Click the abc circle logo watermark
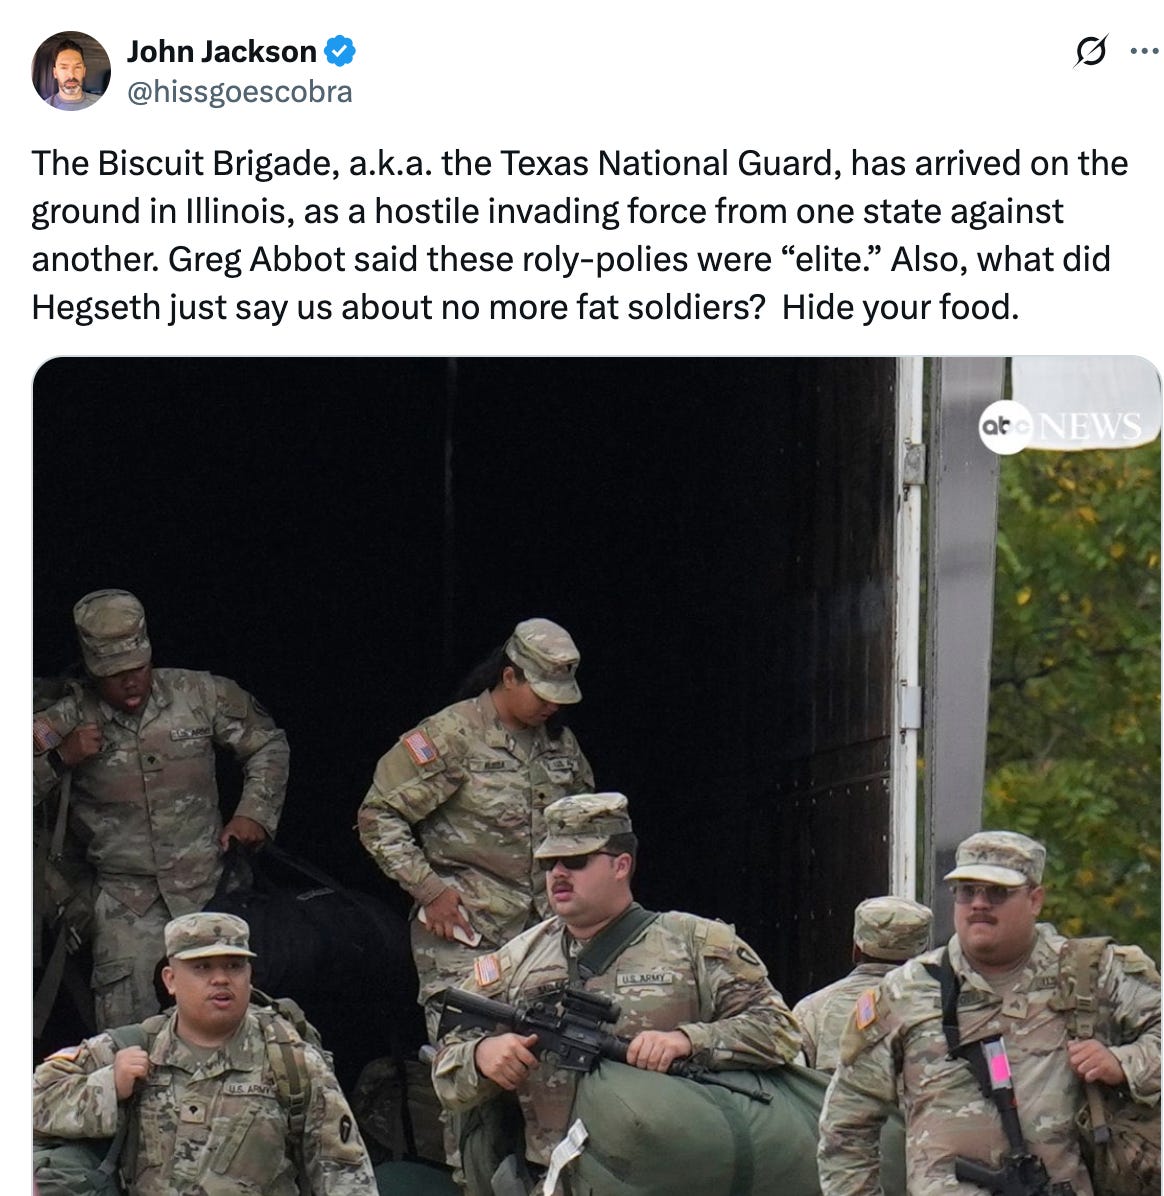Image resolution: width=1164 pixels, height=1196 pixels. click(1005, 426)
